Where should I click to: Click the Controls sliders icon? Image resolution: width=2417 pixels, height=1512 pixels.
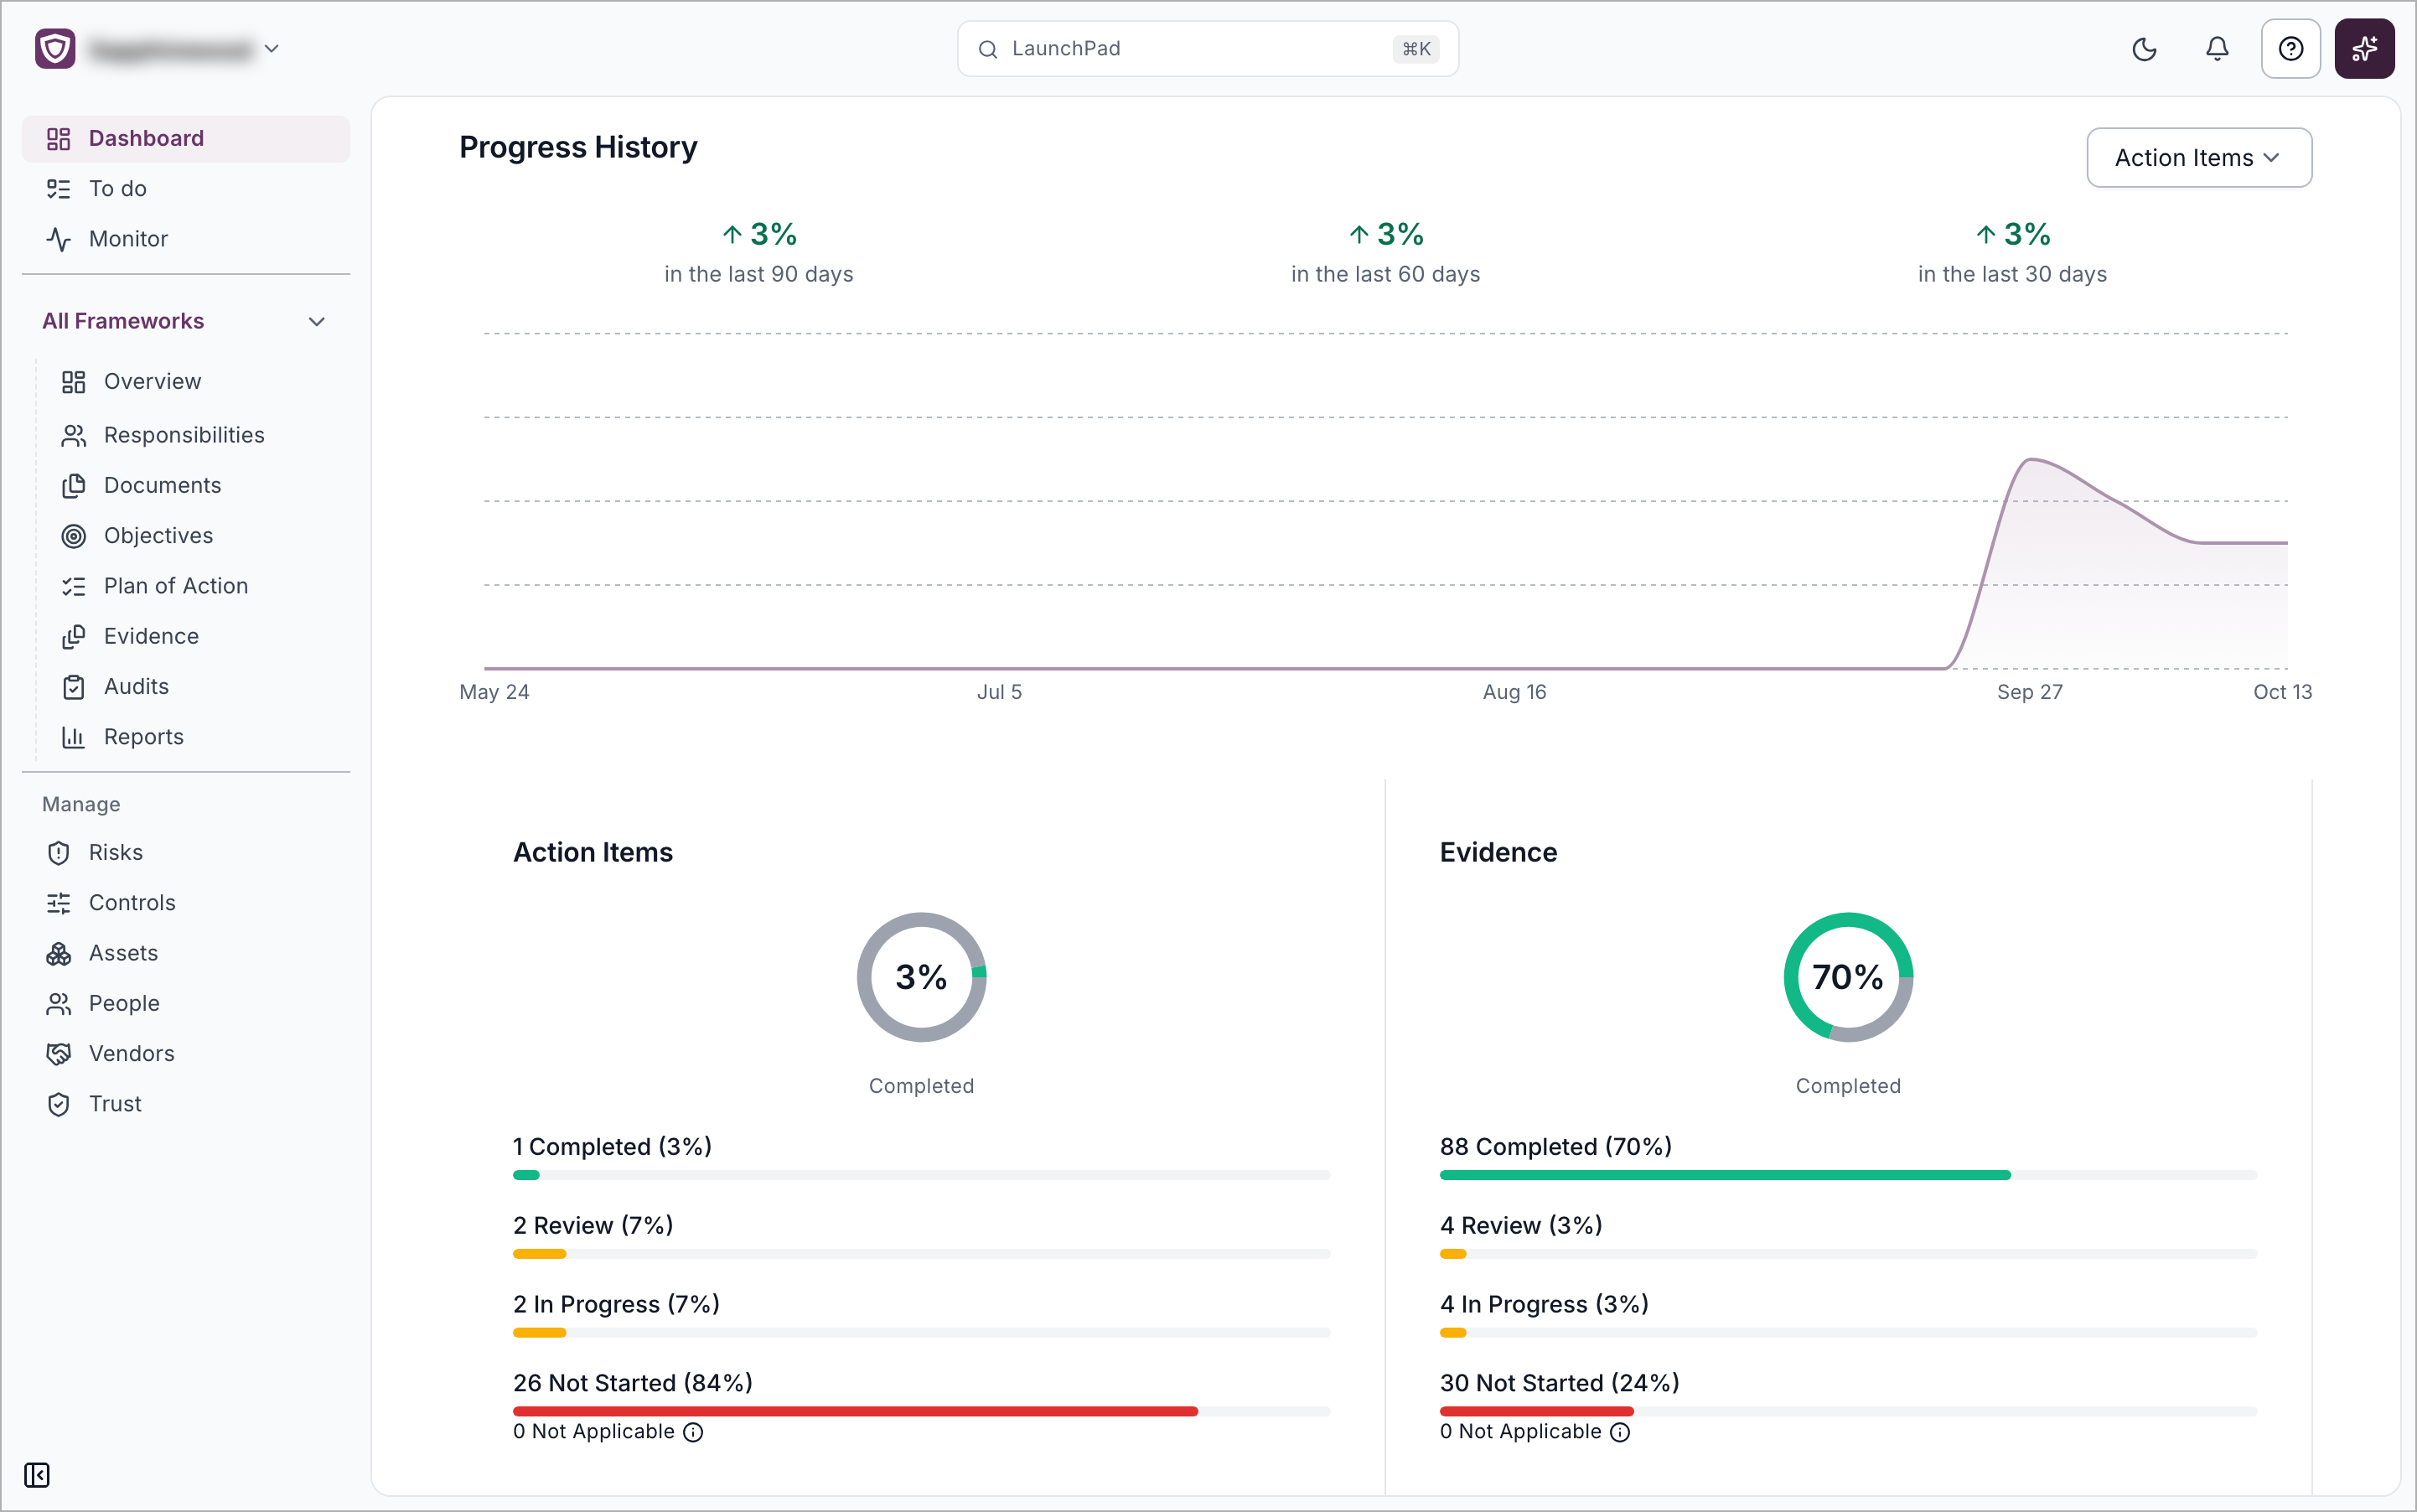[x=59, y=903]
